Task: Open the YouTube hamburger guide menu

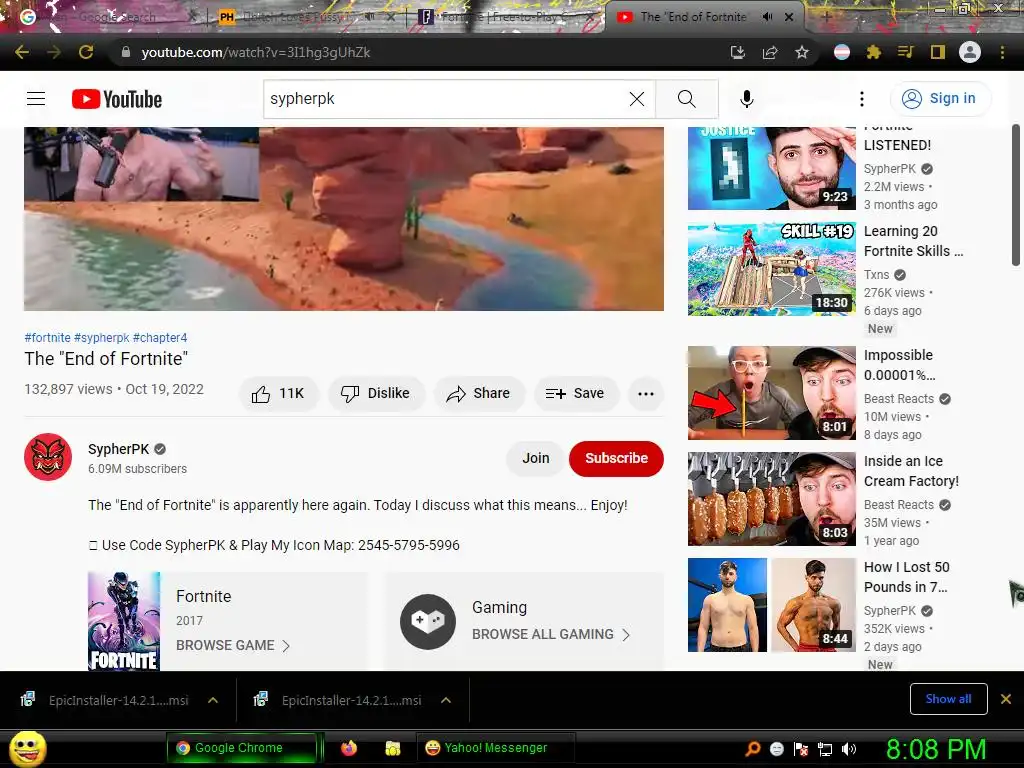Action: pyautogui.click(x=36, y=99)
